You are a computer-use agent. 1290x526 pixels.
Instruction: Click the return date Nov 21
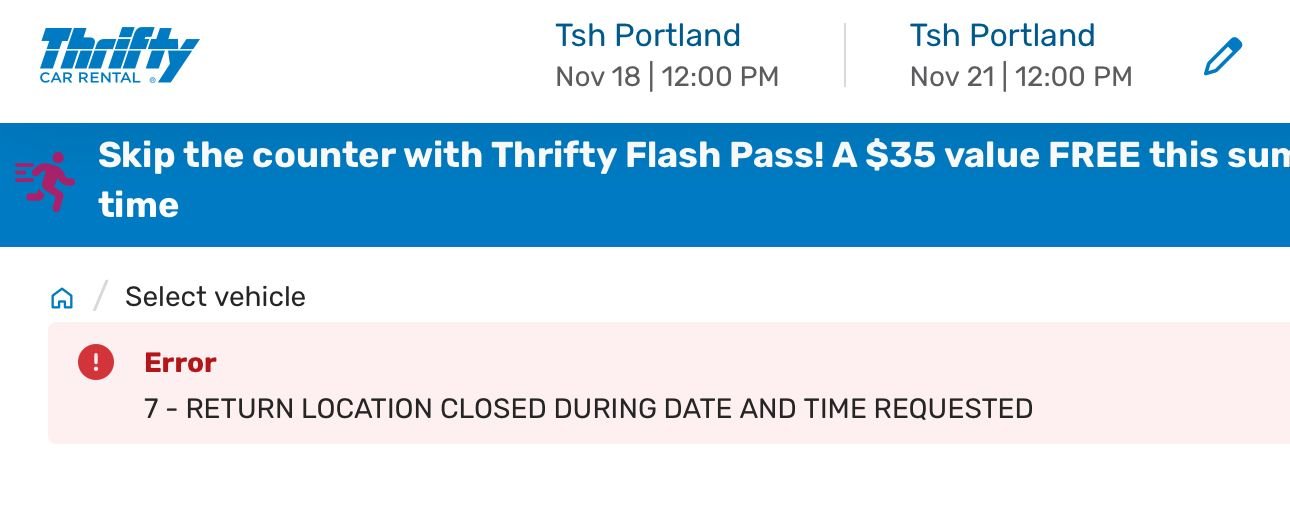[x=951, y=77]
